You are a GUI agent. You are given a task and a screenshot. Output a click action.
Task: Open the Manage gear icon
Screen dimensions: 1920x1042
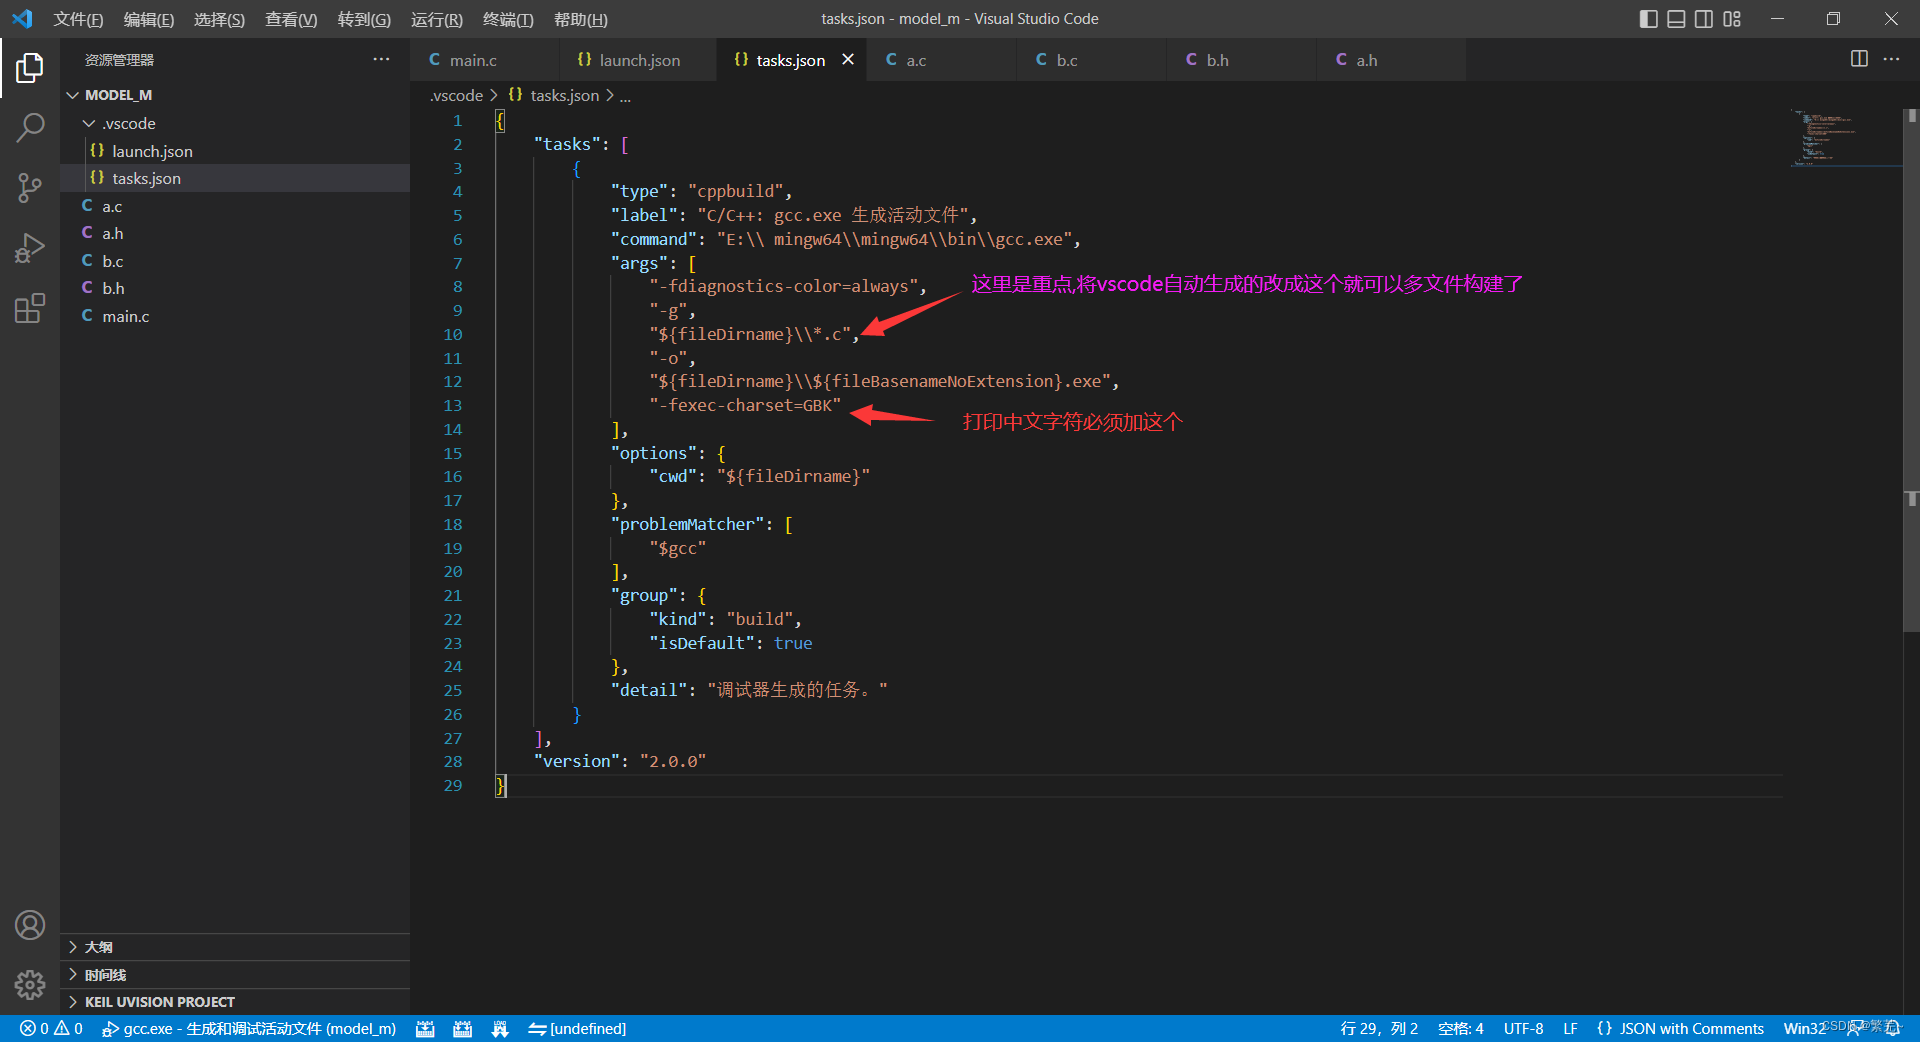pos(30,985)
